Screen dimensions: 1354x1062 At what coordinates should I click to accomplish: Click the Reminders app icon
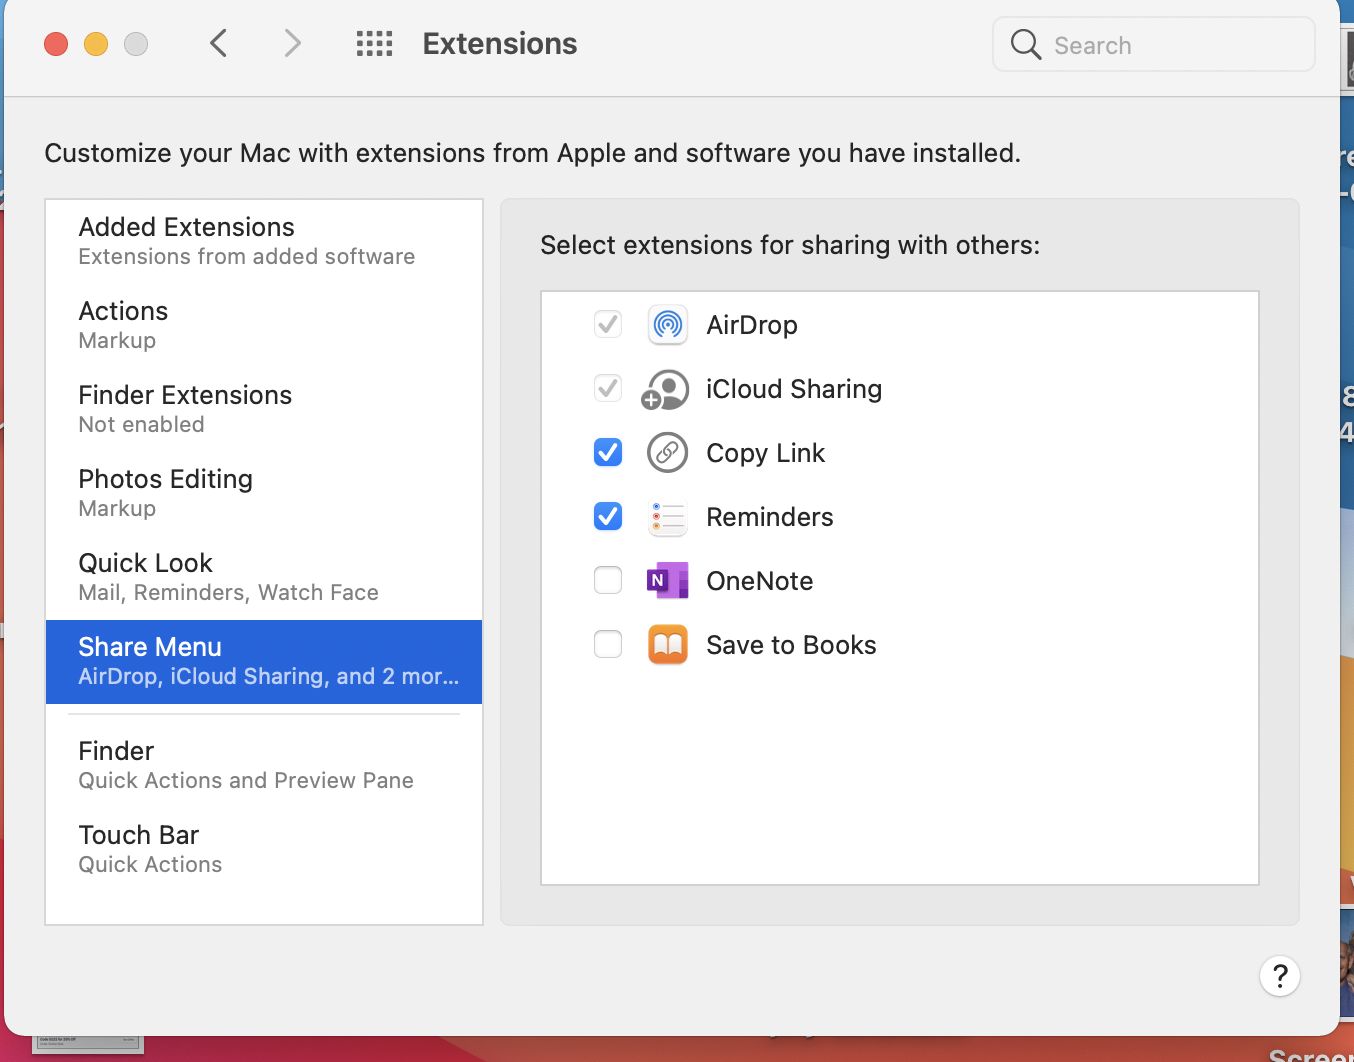click(x=668, y=517)
